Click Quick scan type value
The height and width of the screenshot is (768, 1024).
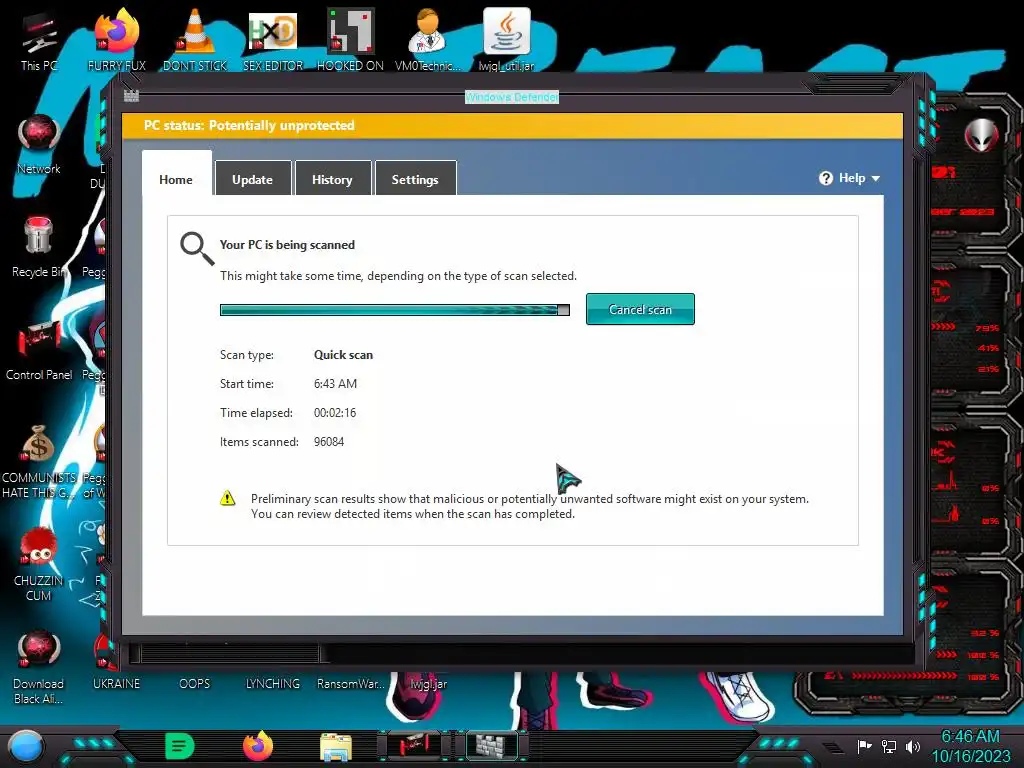click(x=344, y=355)
